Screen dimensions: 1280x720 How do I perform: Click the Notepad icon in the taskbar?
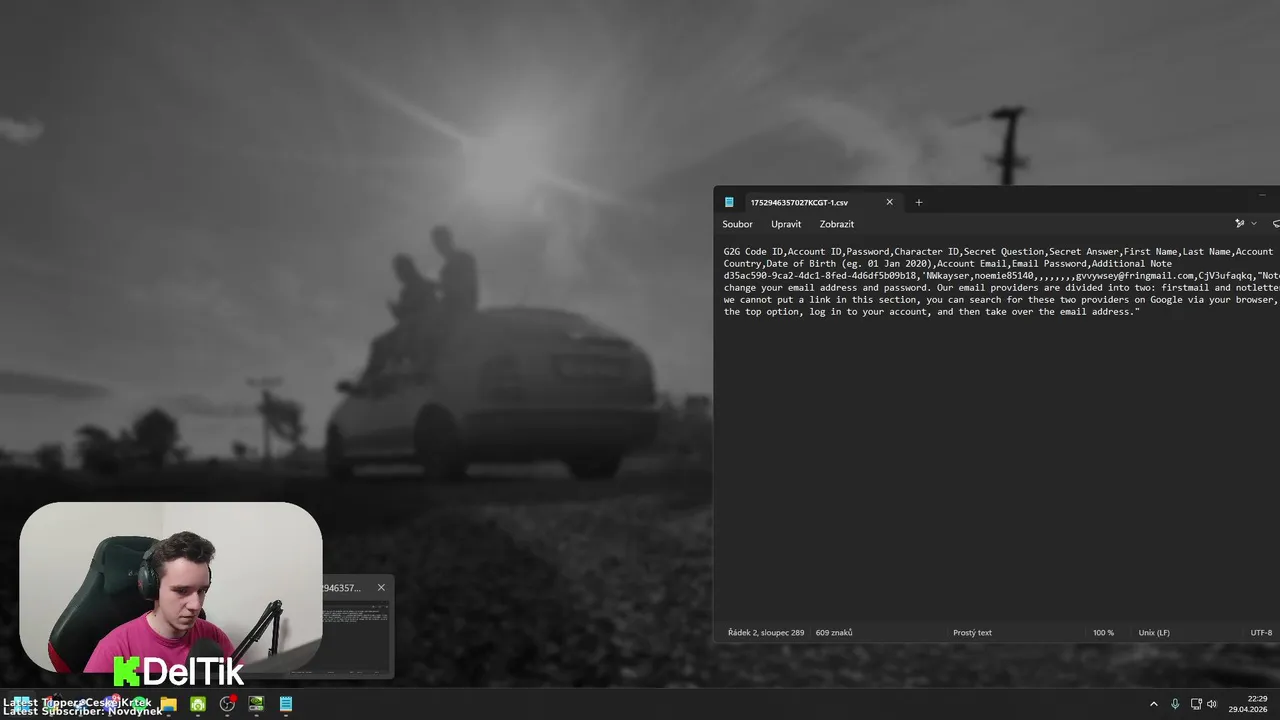(x=285, y=704)
